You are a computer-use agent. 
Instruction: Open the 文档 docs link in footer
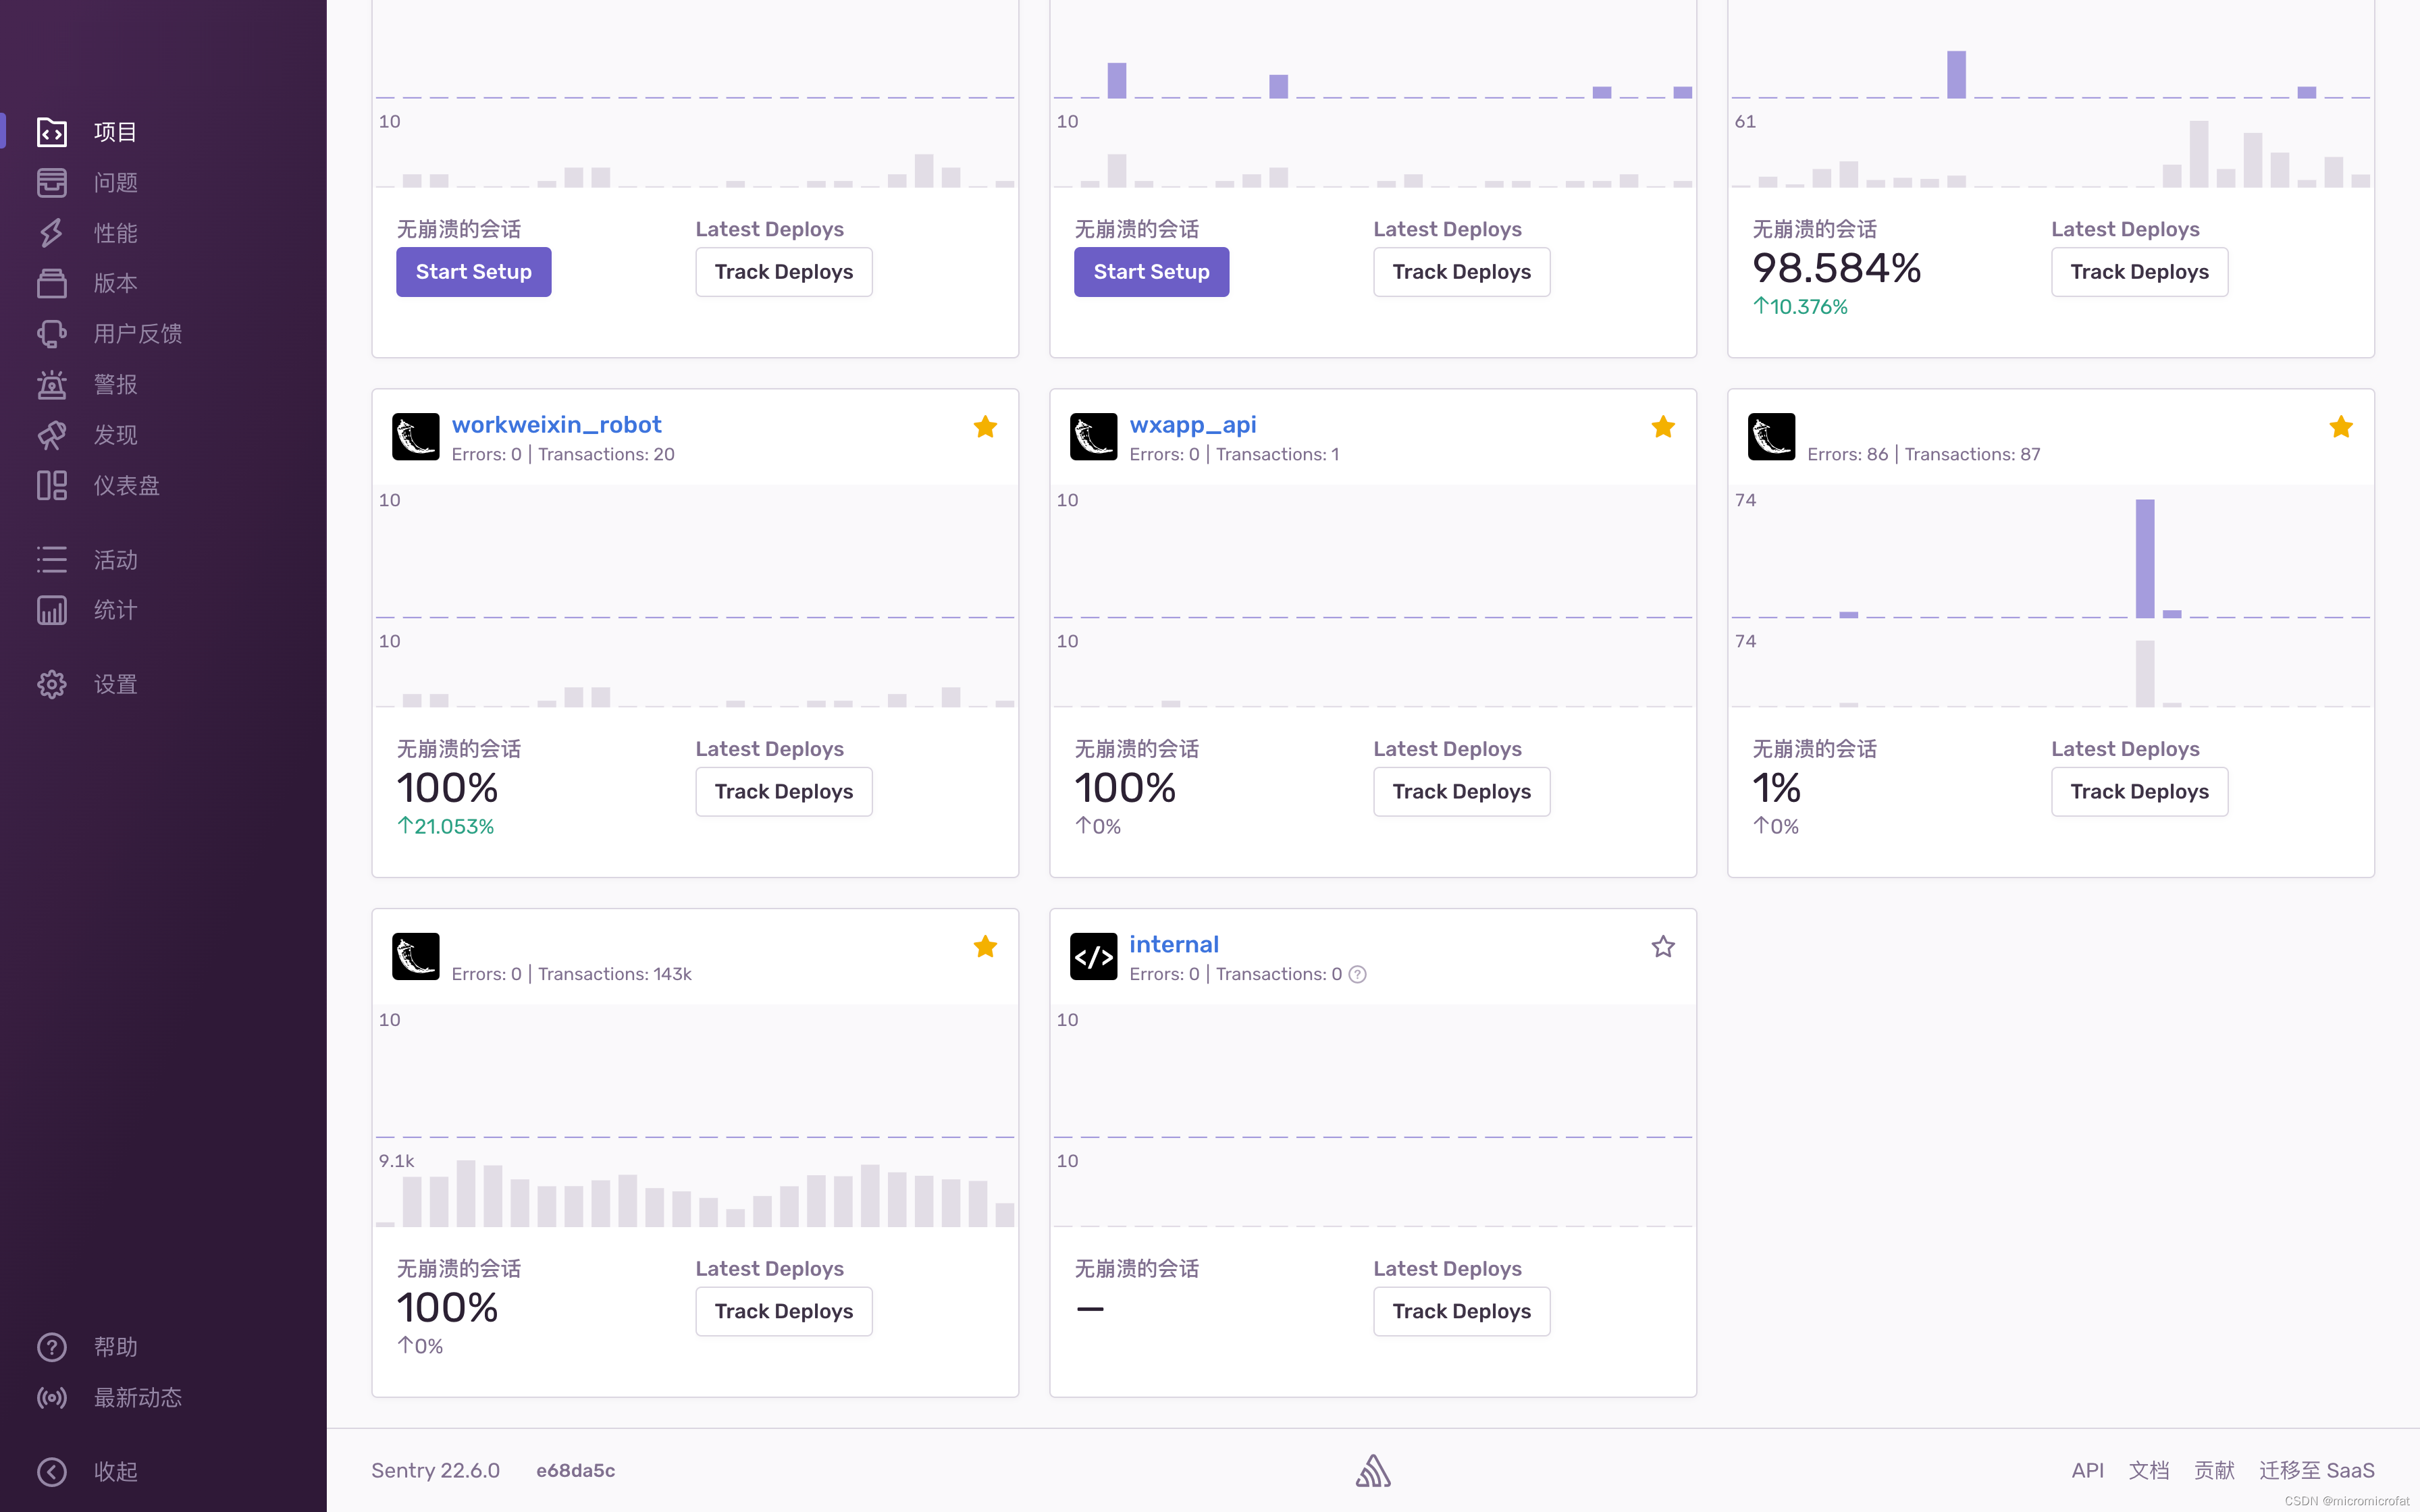(x=2149, y=1470)
